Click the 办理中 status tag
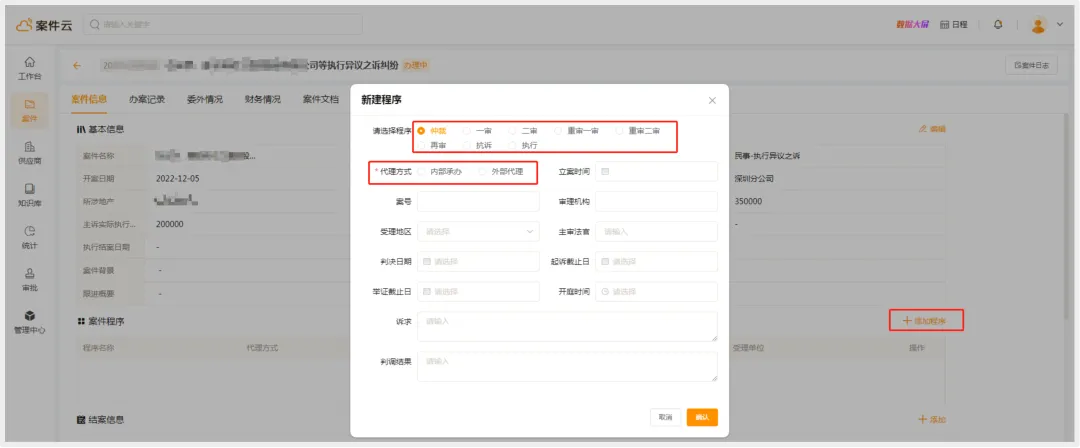 pyautogui.click(x=415, y=65)
